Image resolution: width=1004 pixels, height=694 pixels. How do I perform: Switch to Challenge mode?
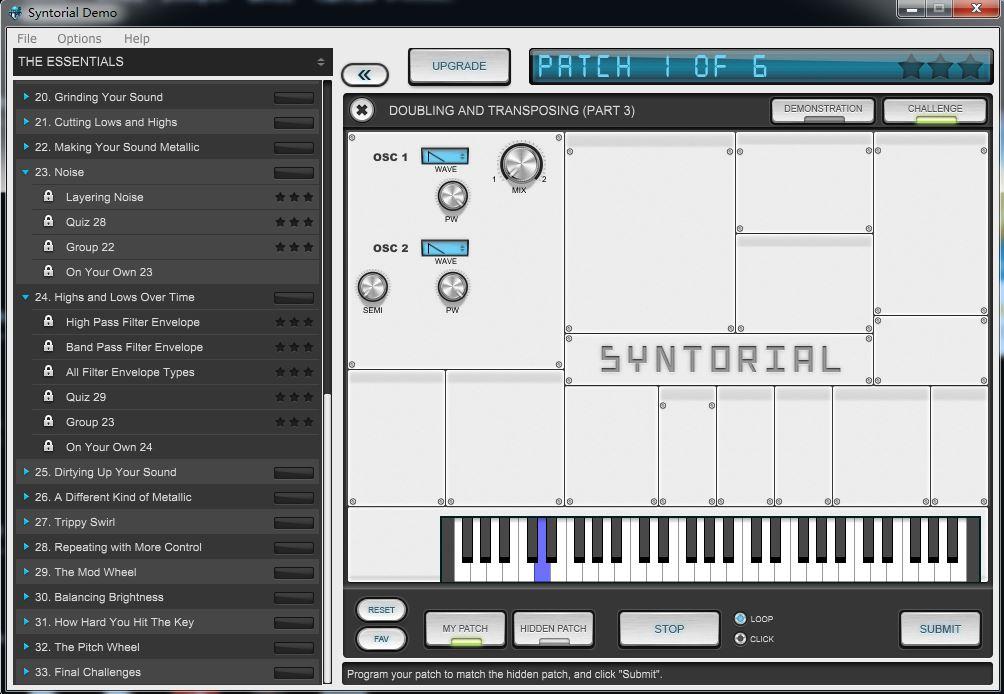(935, 111)
